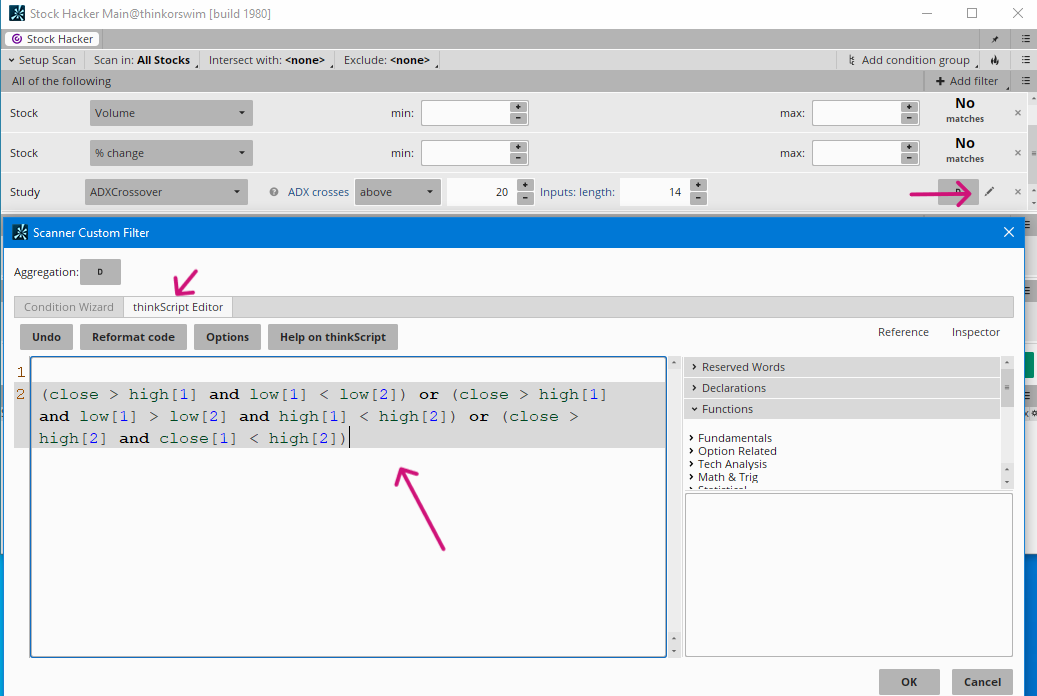Open Help on thinkScript
This screenshot has height=696, width=1037.
tap(333, 337)
